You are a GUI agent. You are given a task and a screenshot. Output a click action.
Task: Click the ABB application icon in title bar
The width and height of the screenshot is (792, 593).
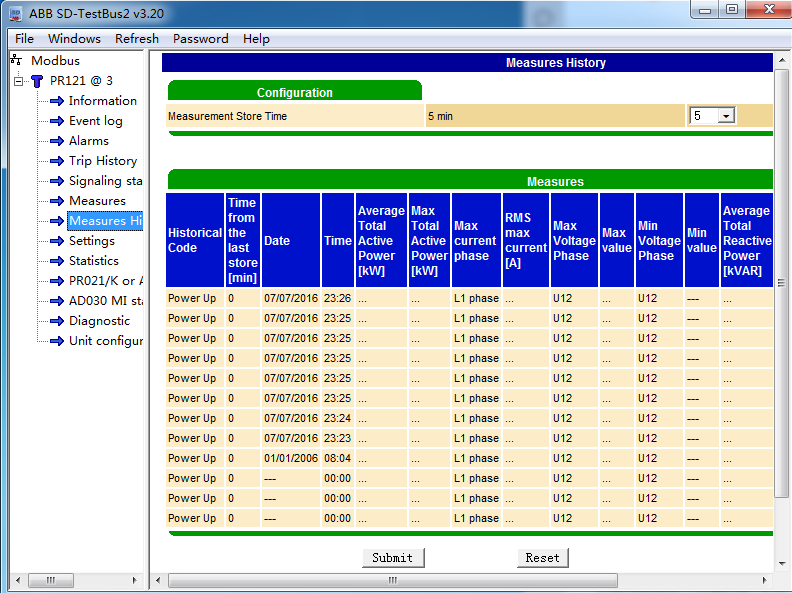tap(16, 14)
